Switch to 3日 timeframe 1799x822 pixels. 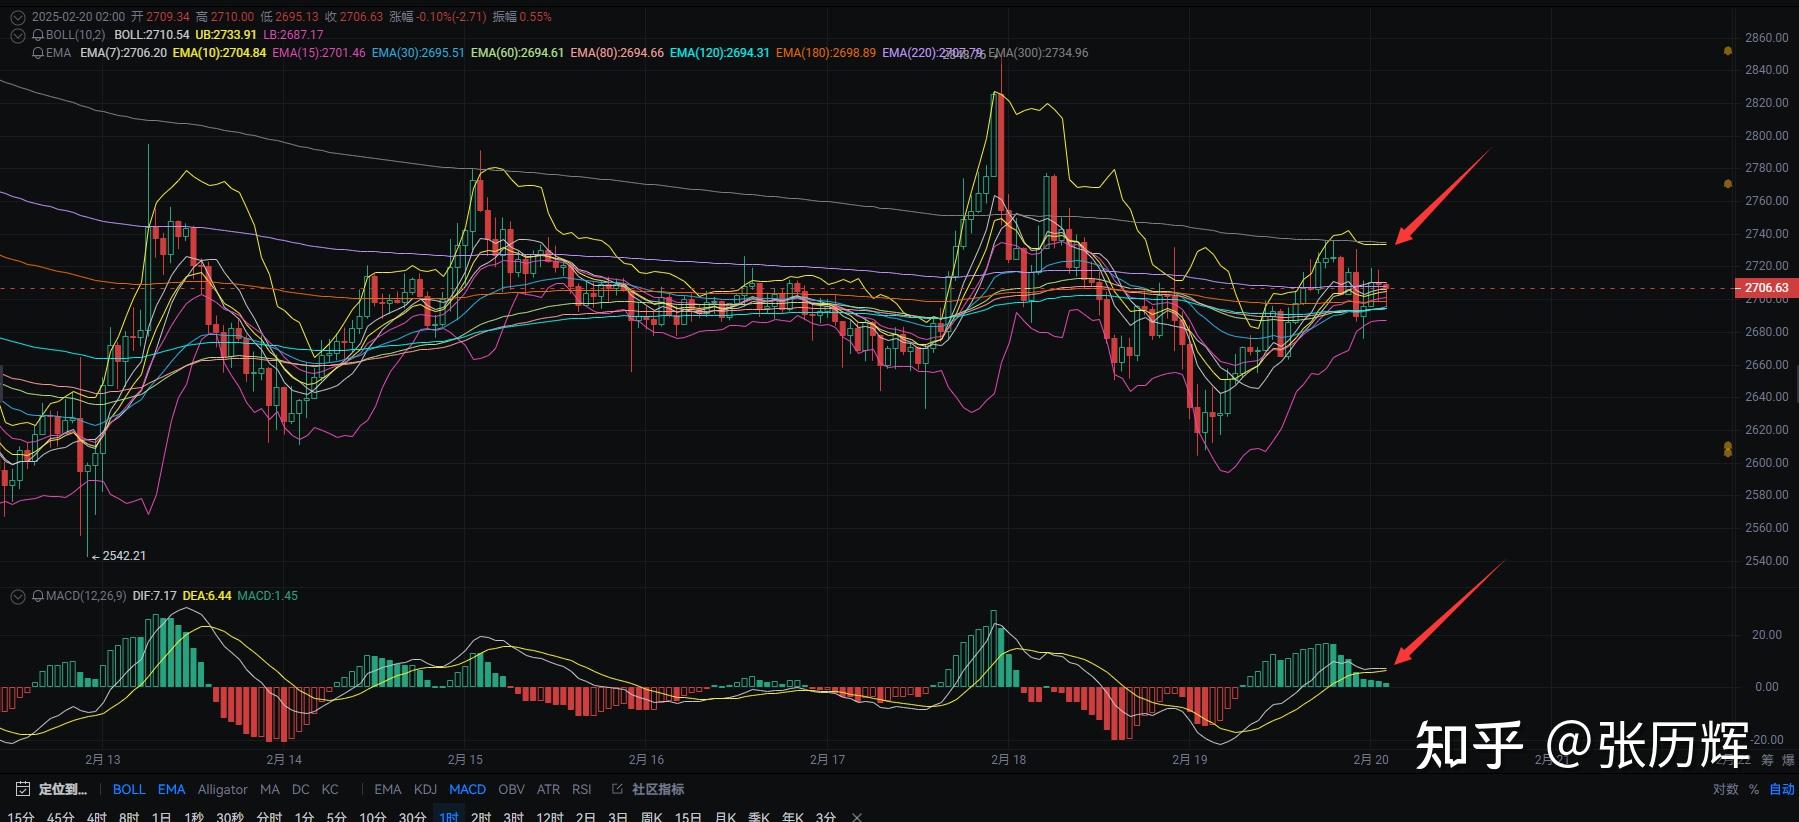click(x=618, y=816)
